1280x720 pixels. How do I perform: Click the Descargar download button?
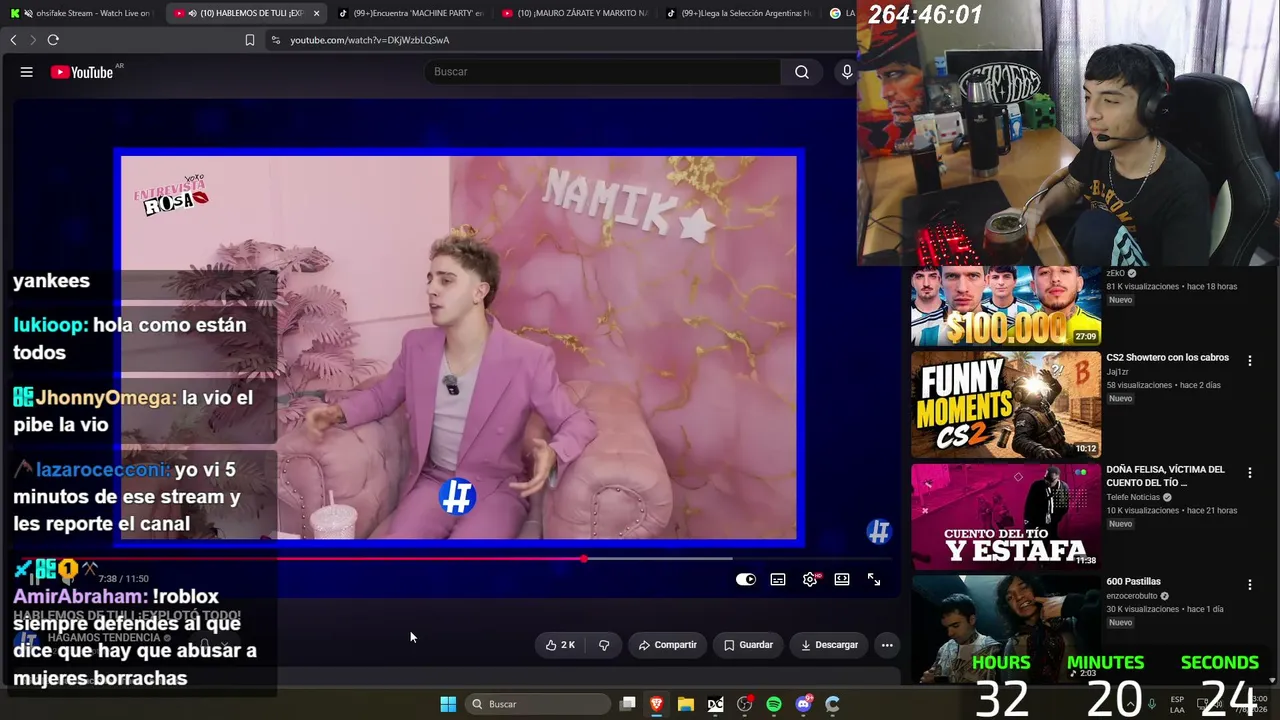point(829,645)
